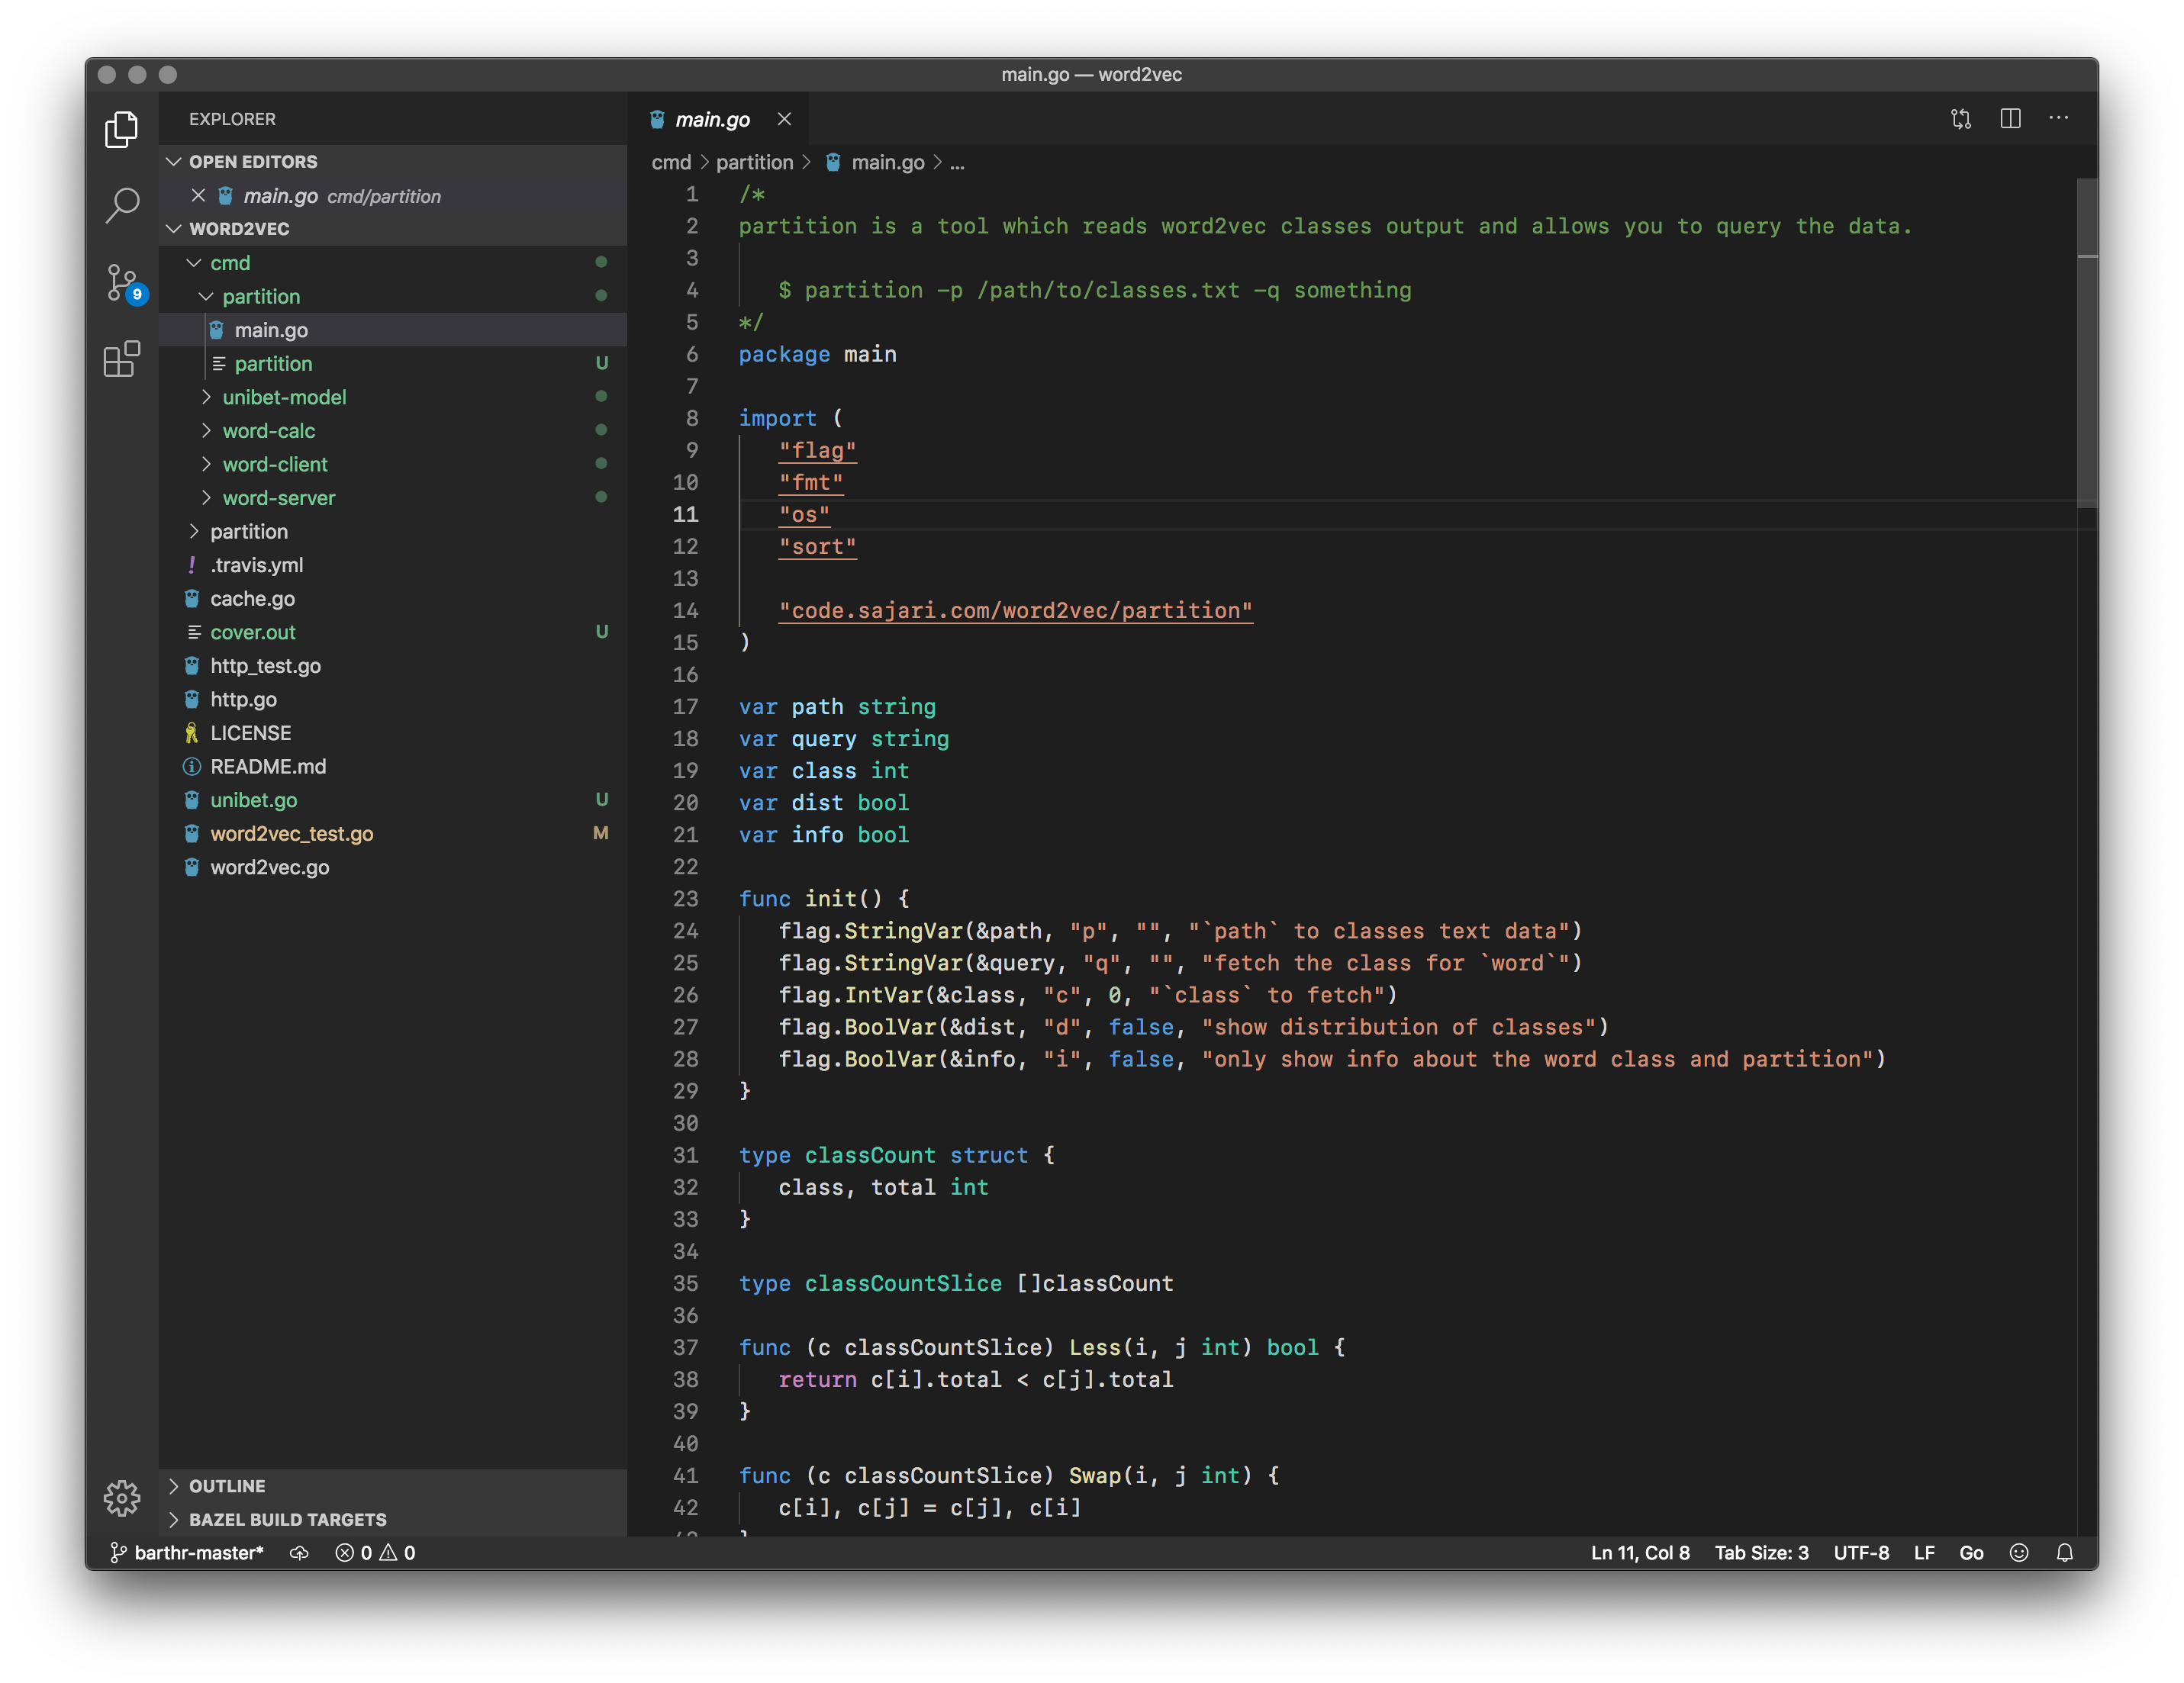Change the LF end of line sequence
2184x1683 pixels.
click(x=1924, y=1552)
